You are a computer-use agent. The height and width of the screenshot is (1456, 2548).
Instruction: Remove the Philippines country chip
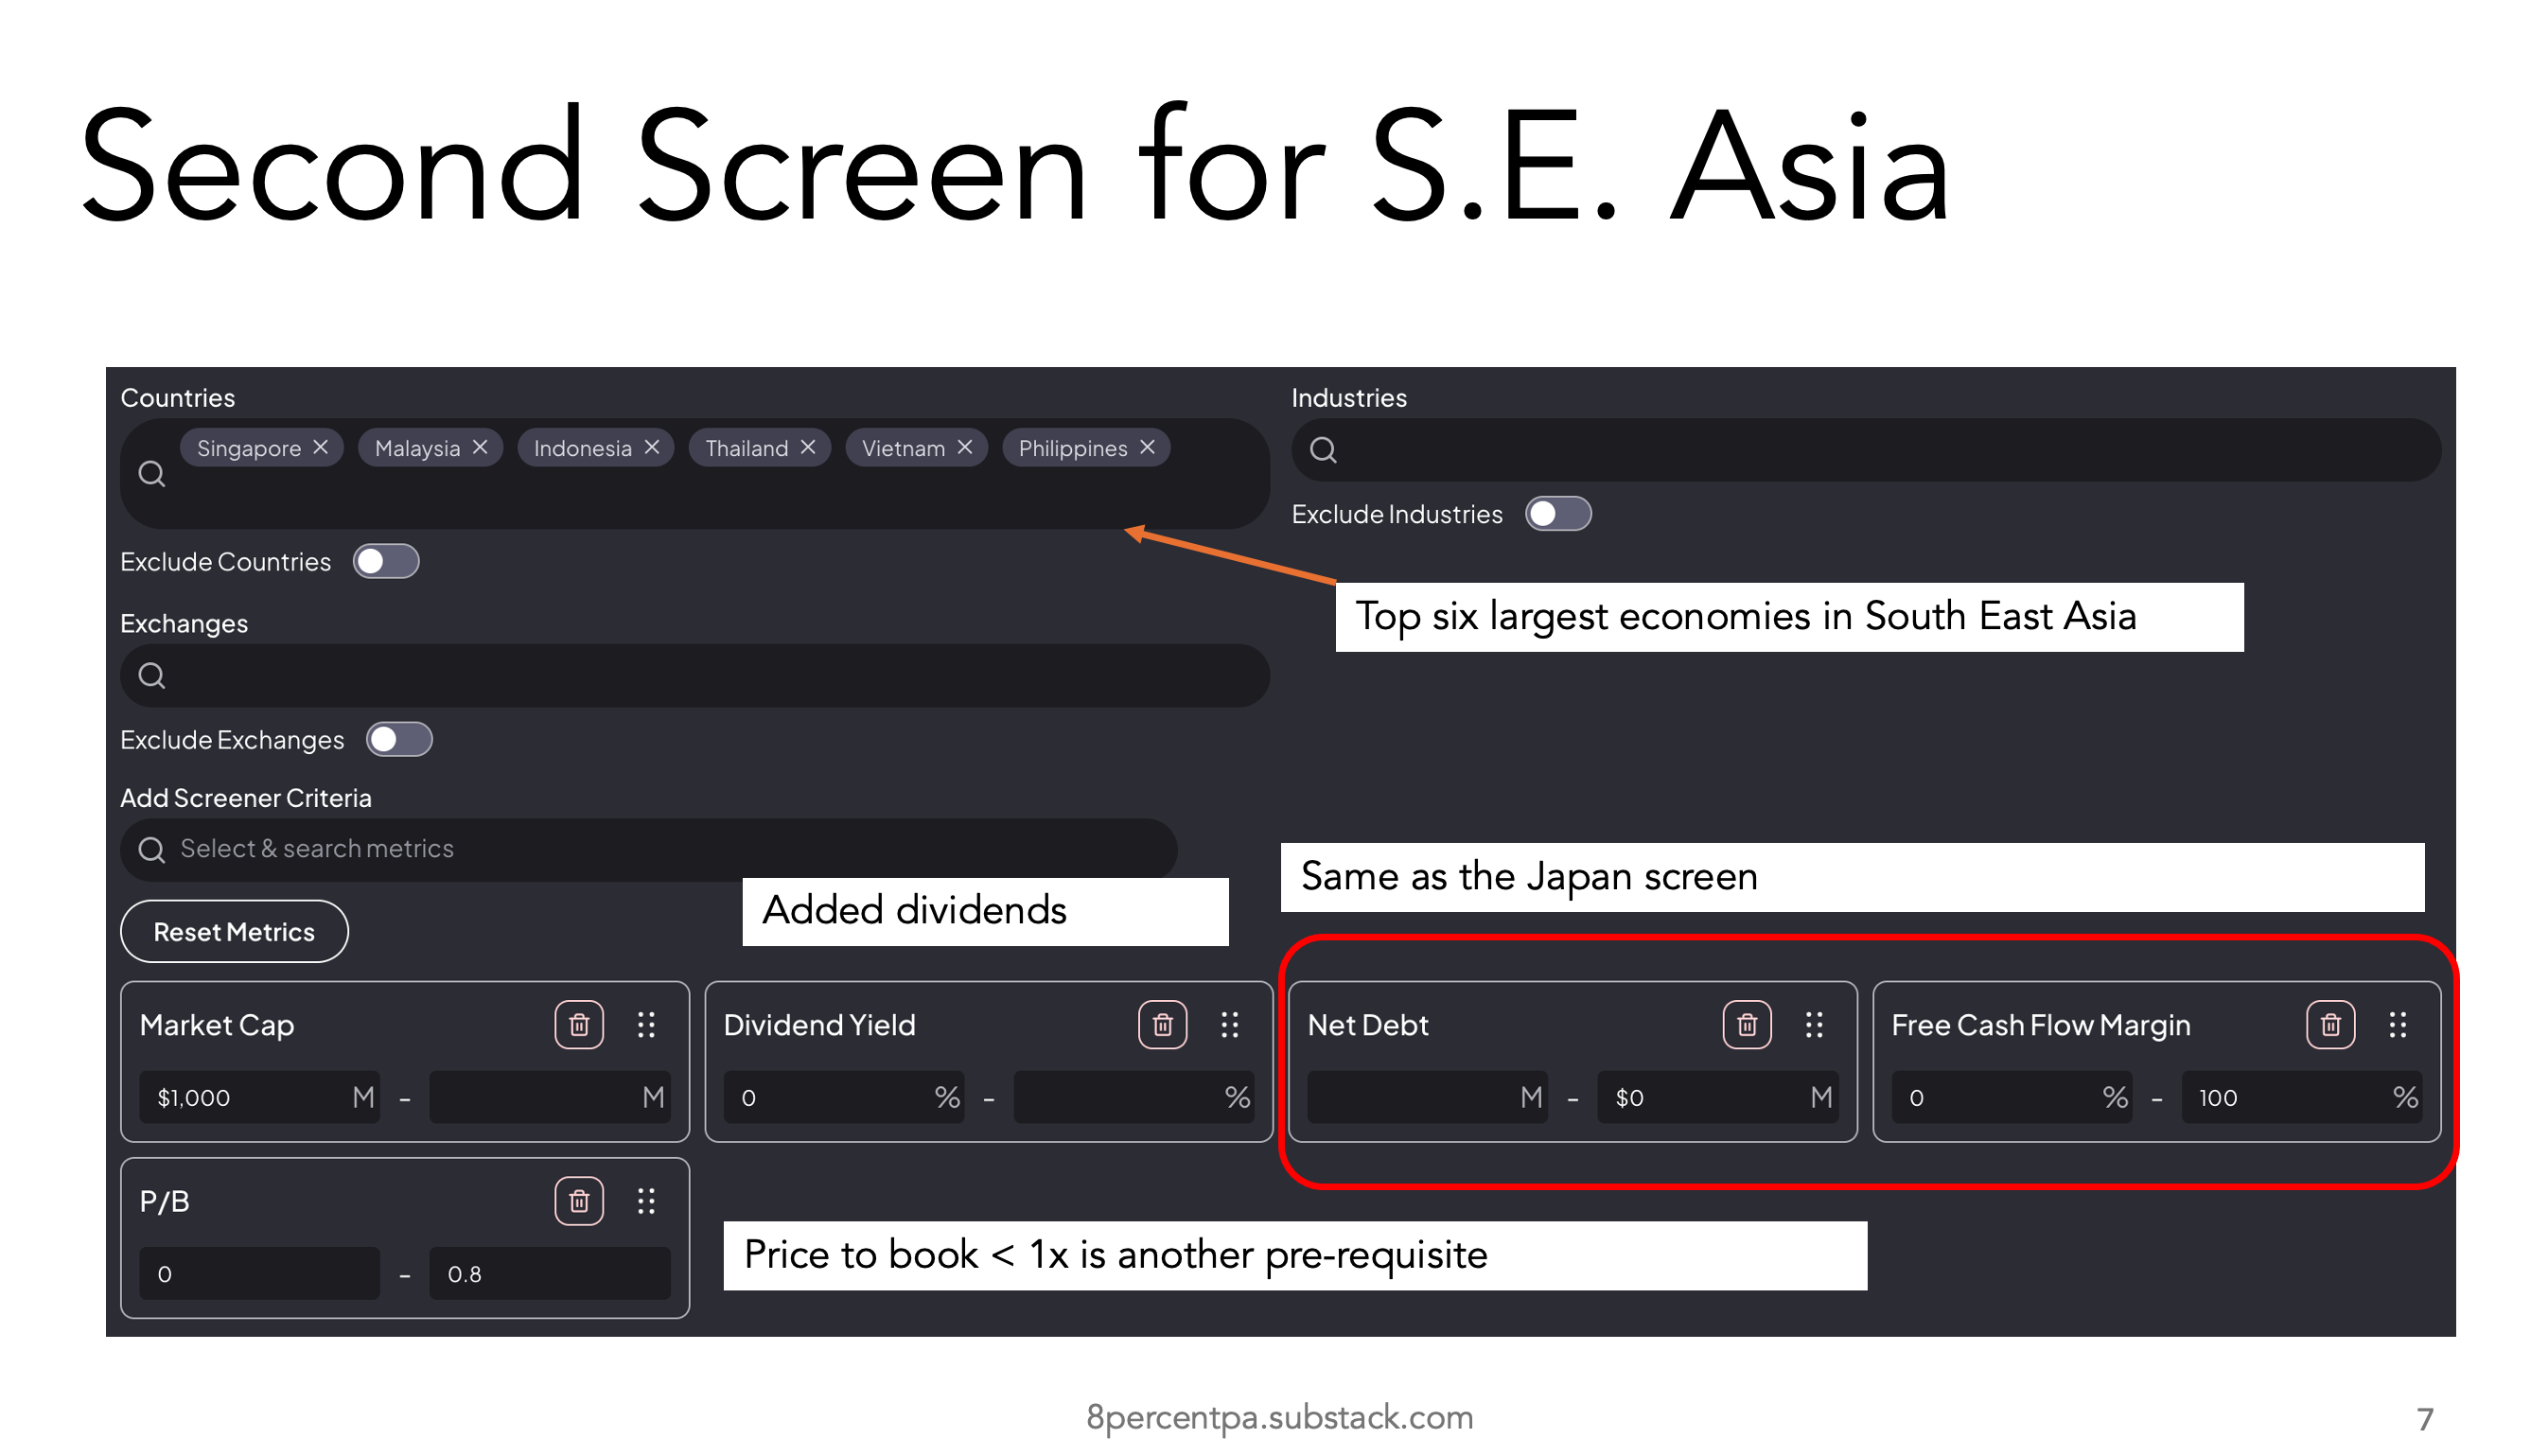point(1147,447)
